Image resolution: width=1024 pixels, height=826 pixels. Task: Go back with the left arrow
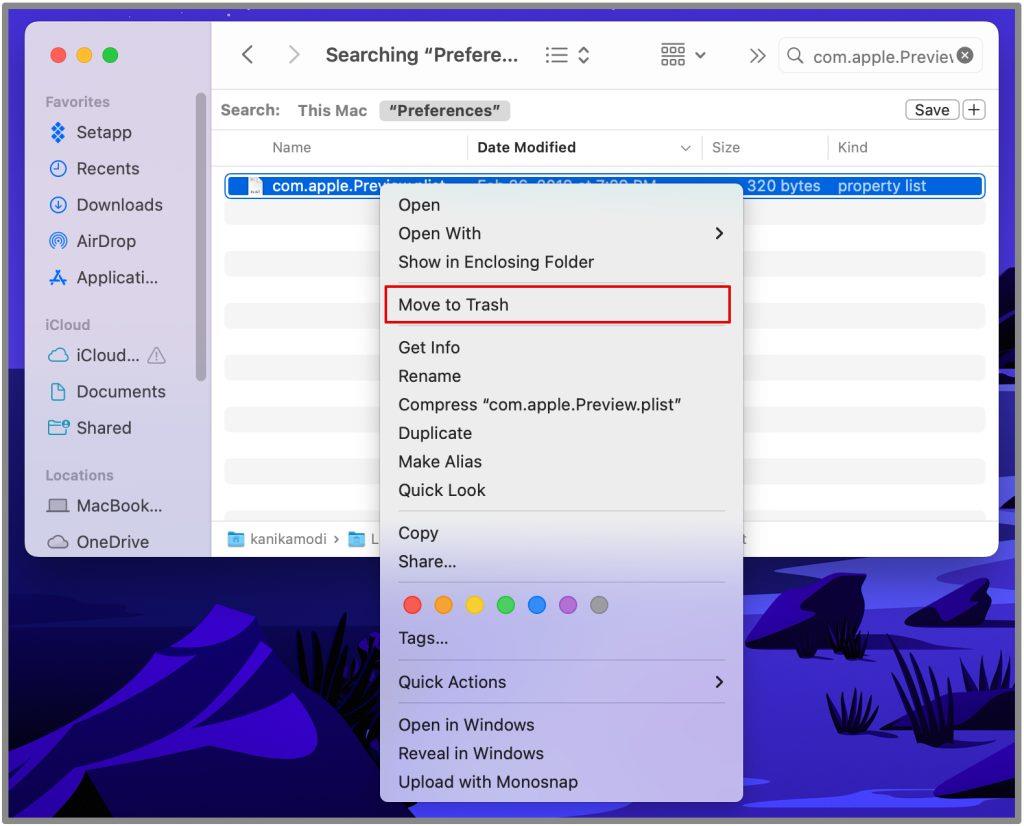tap(247, 55)
